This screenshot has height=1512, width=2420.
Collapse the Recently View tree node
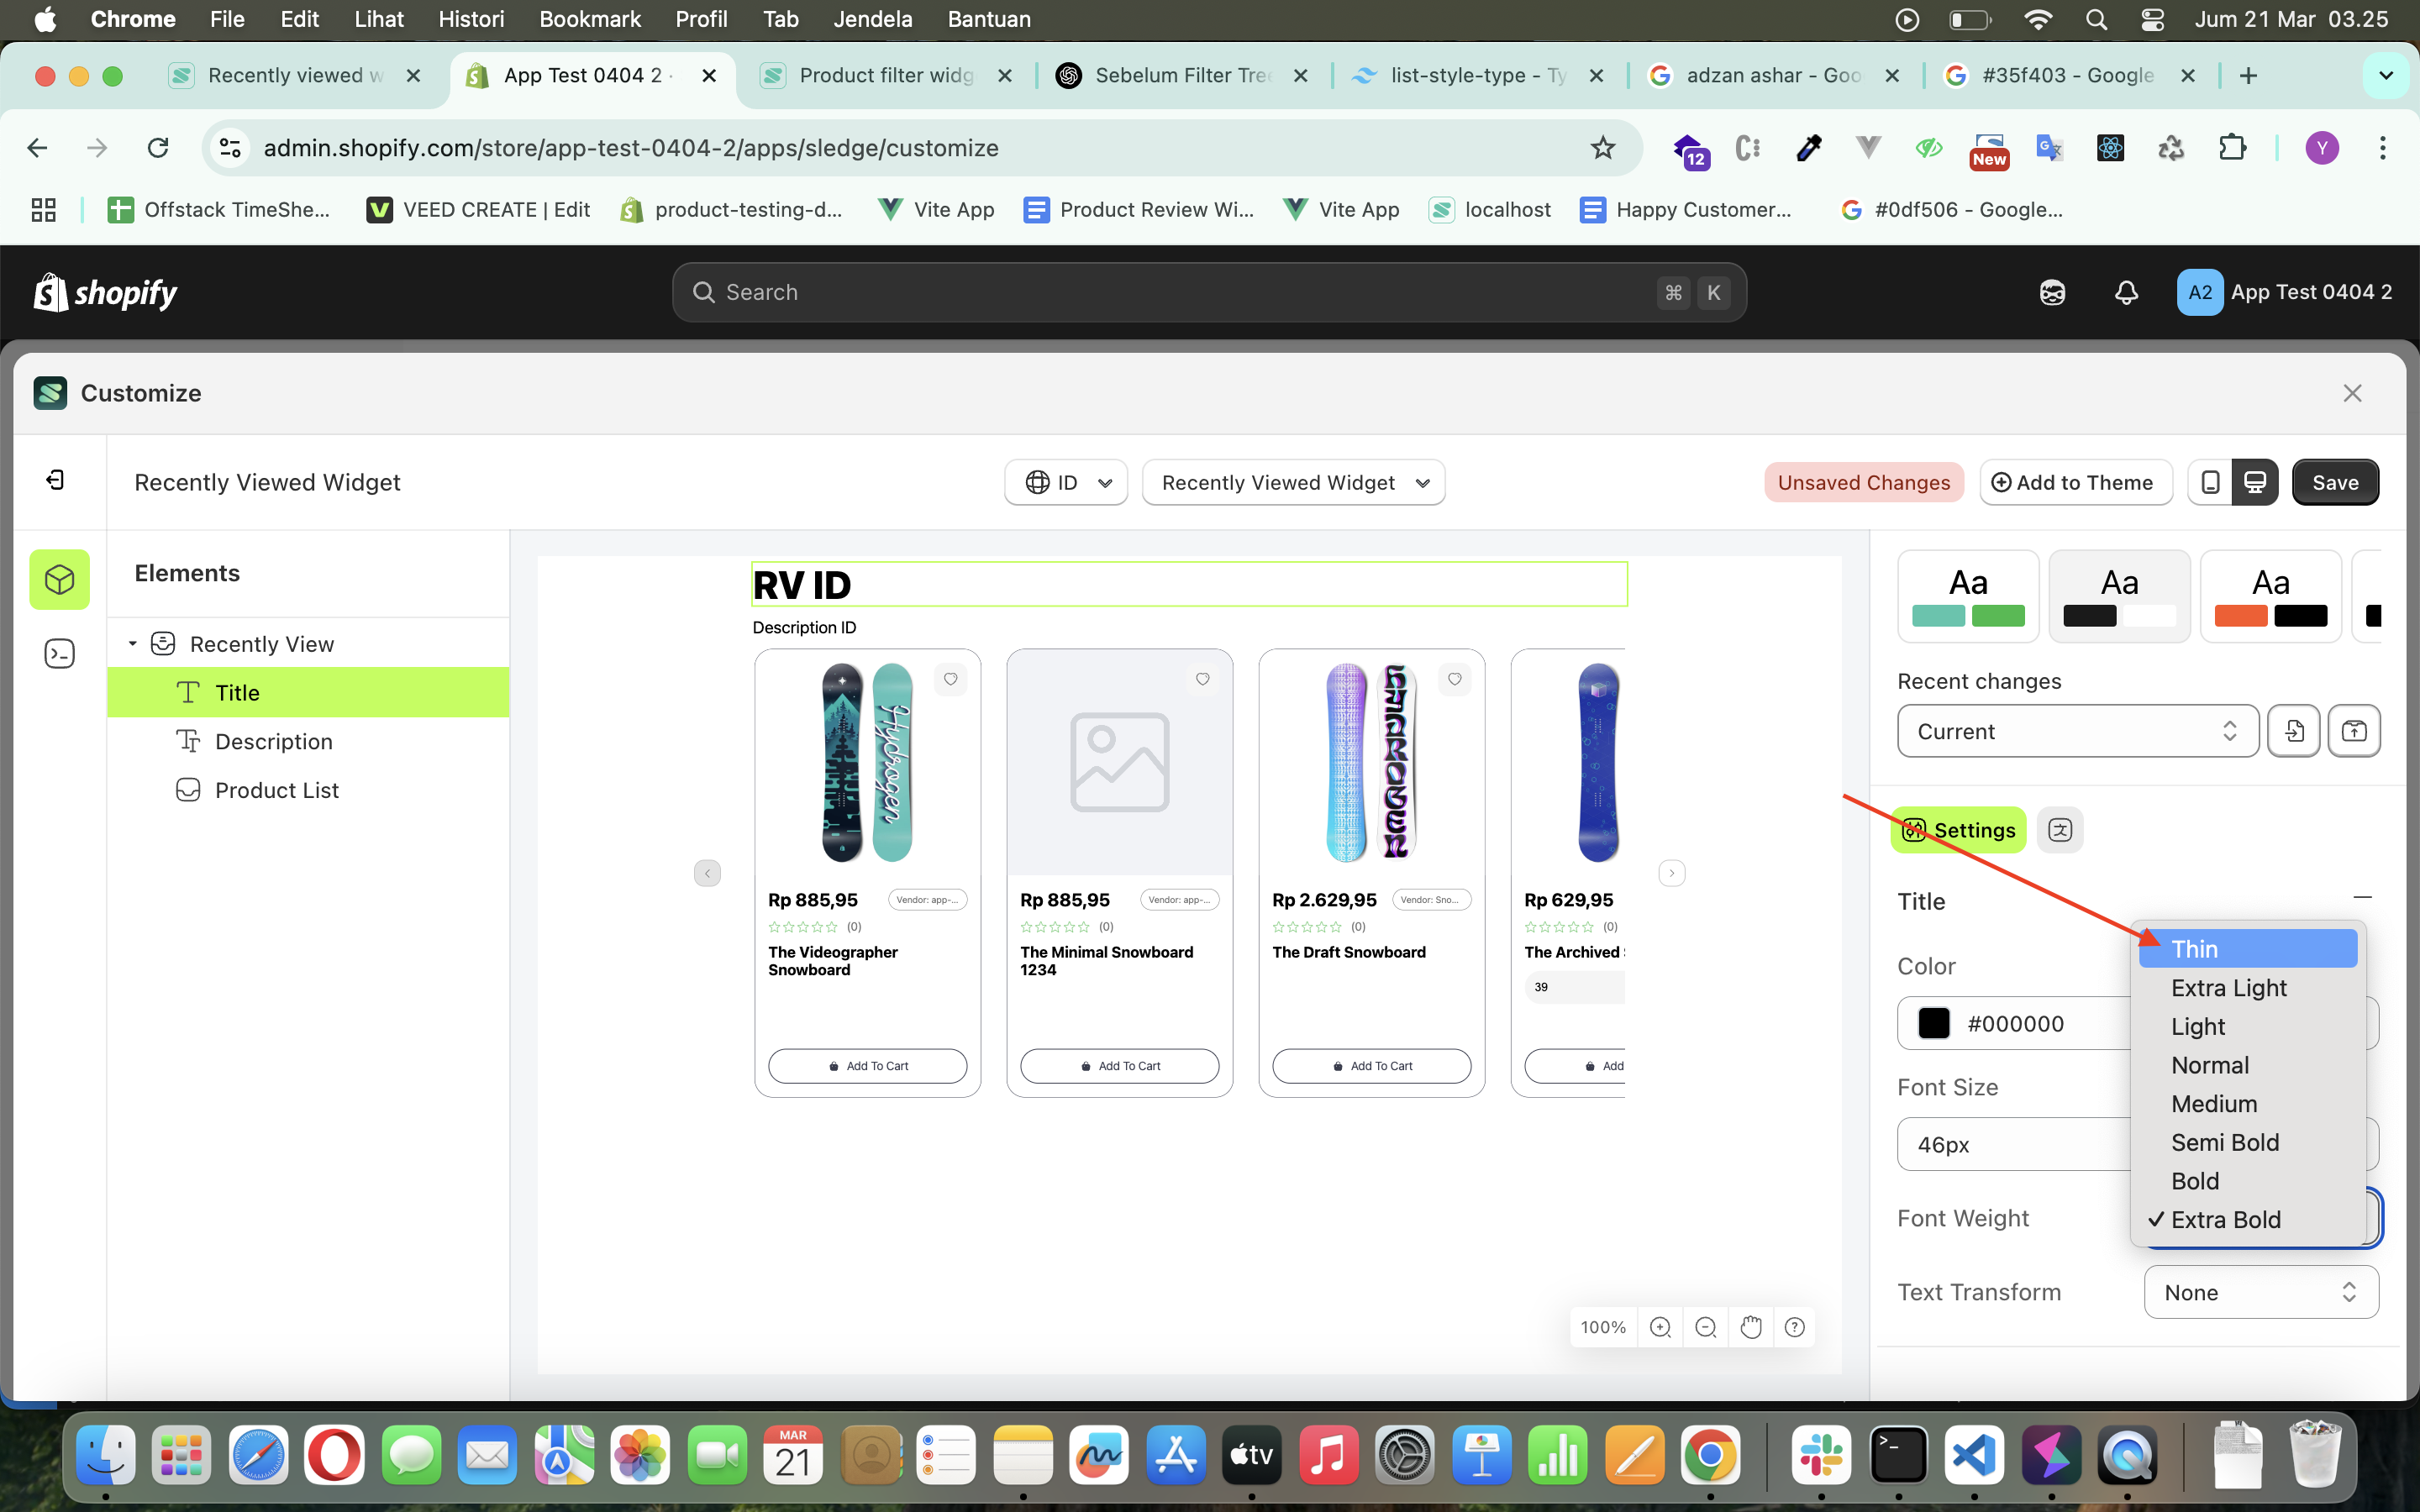tap(132, 644)
